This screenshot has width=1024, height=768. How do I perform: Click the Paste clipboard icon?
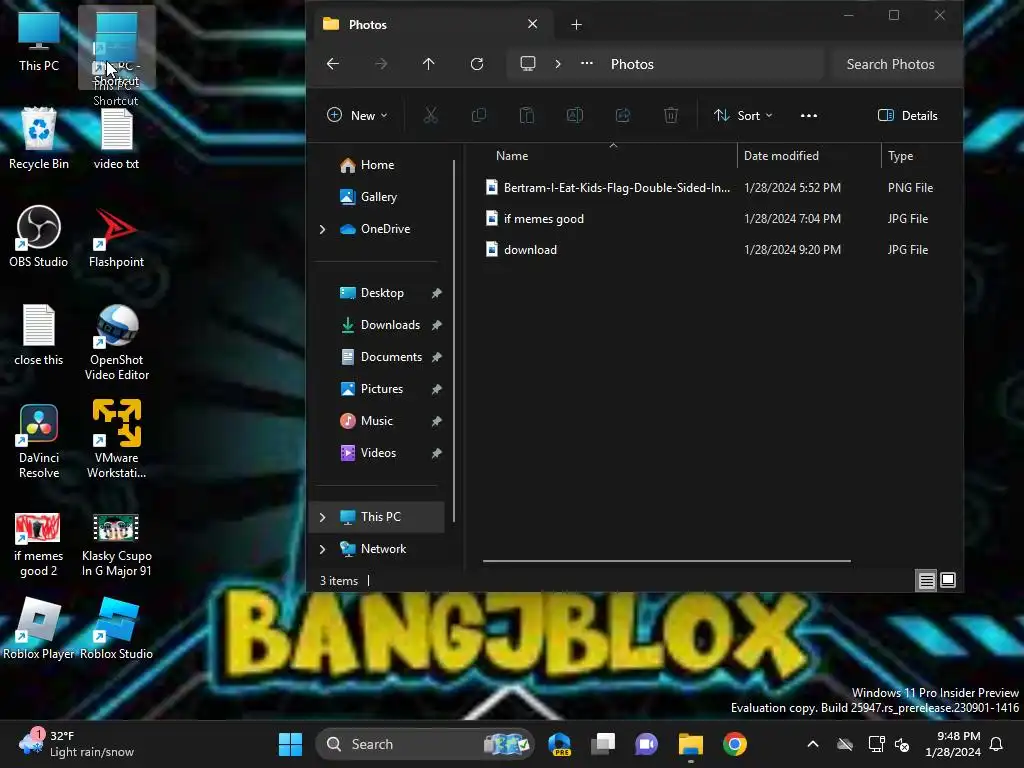(x=526, y=116)
